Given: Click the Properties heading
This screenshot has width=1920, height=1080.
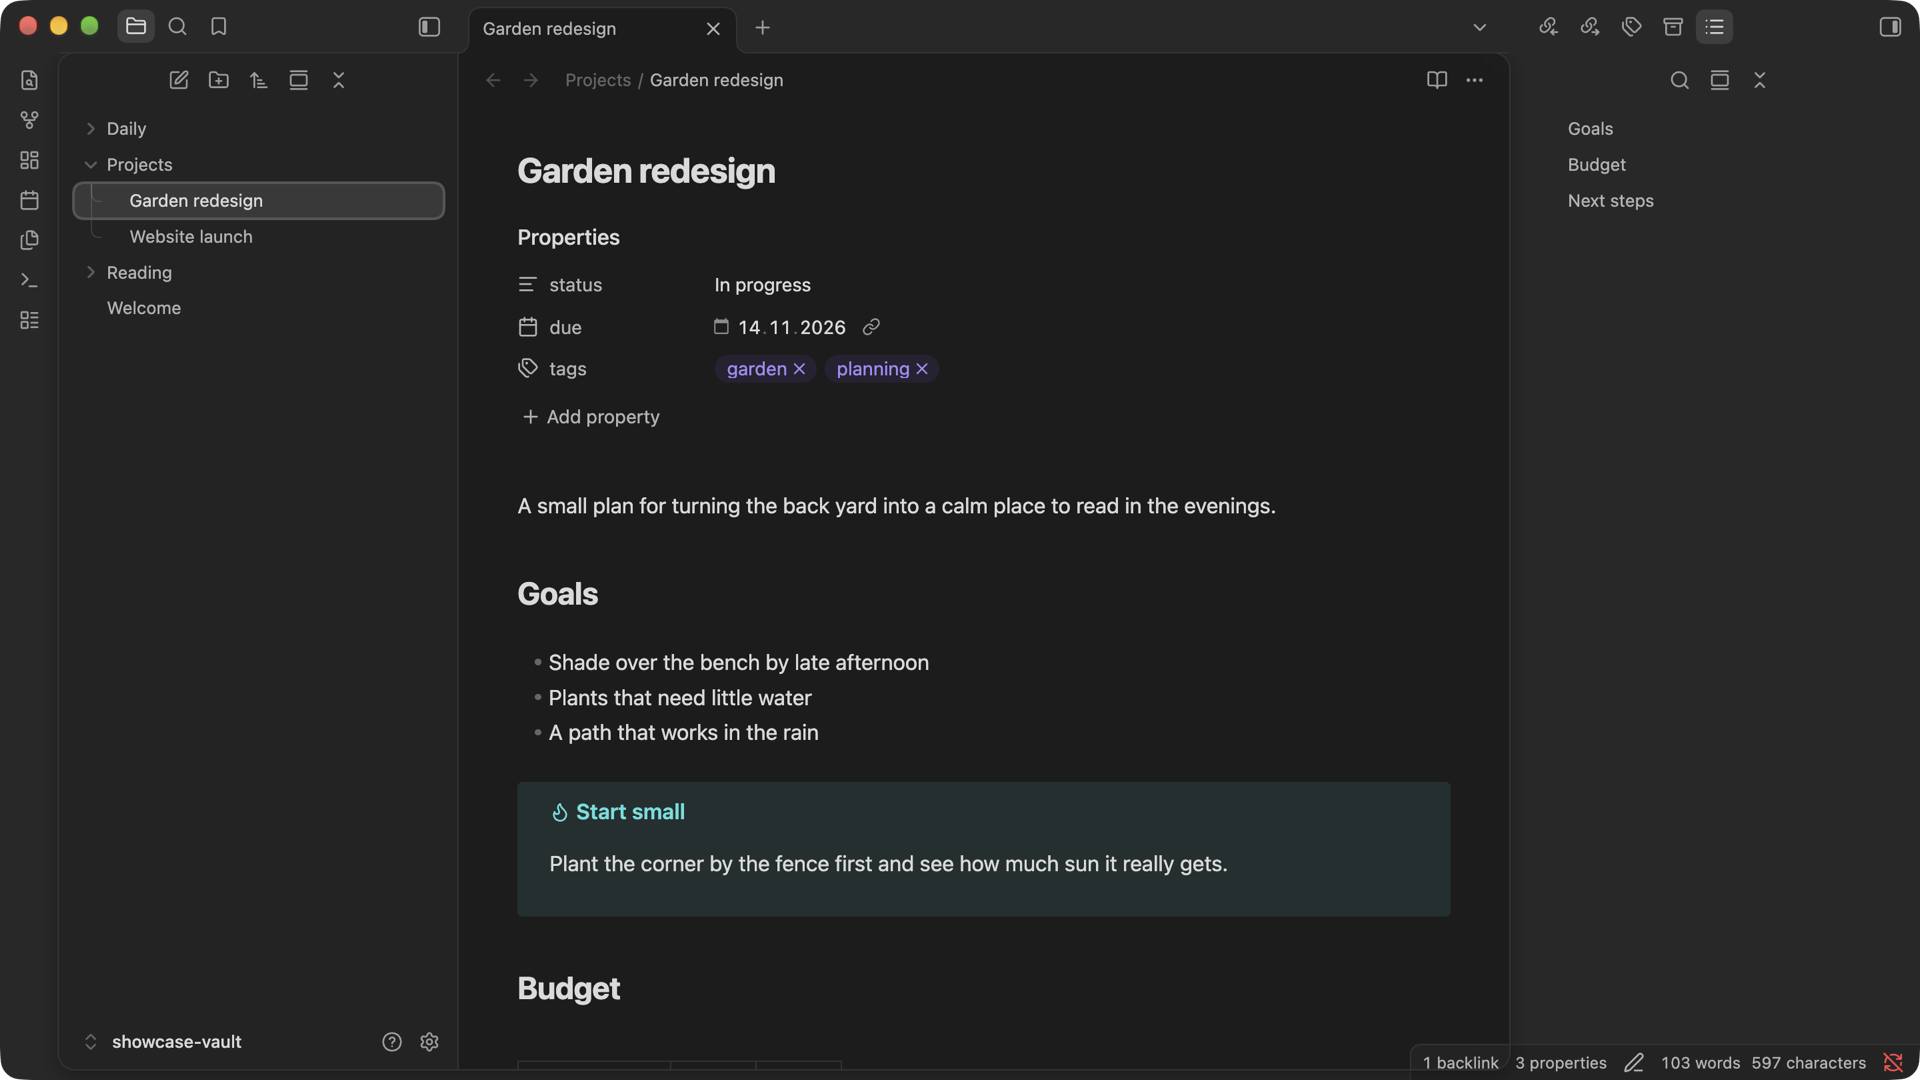Looking at the screenshot, I should (569, 238).
